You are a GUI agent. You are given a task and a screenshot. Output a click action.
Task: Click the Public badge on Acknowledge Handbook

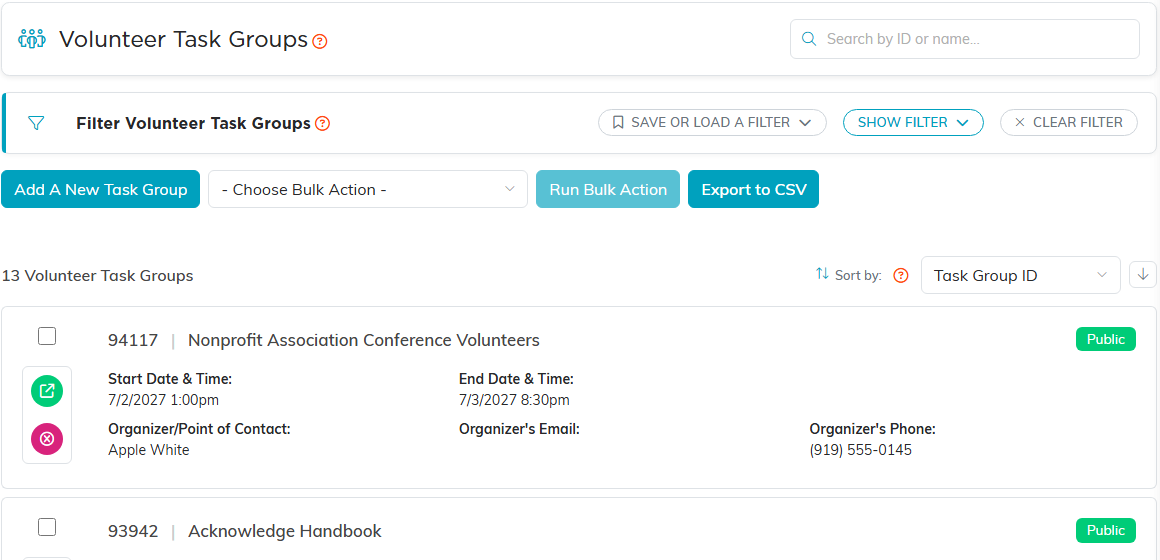pyautogui.click(x=1105, y=530)
